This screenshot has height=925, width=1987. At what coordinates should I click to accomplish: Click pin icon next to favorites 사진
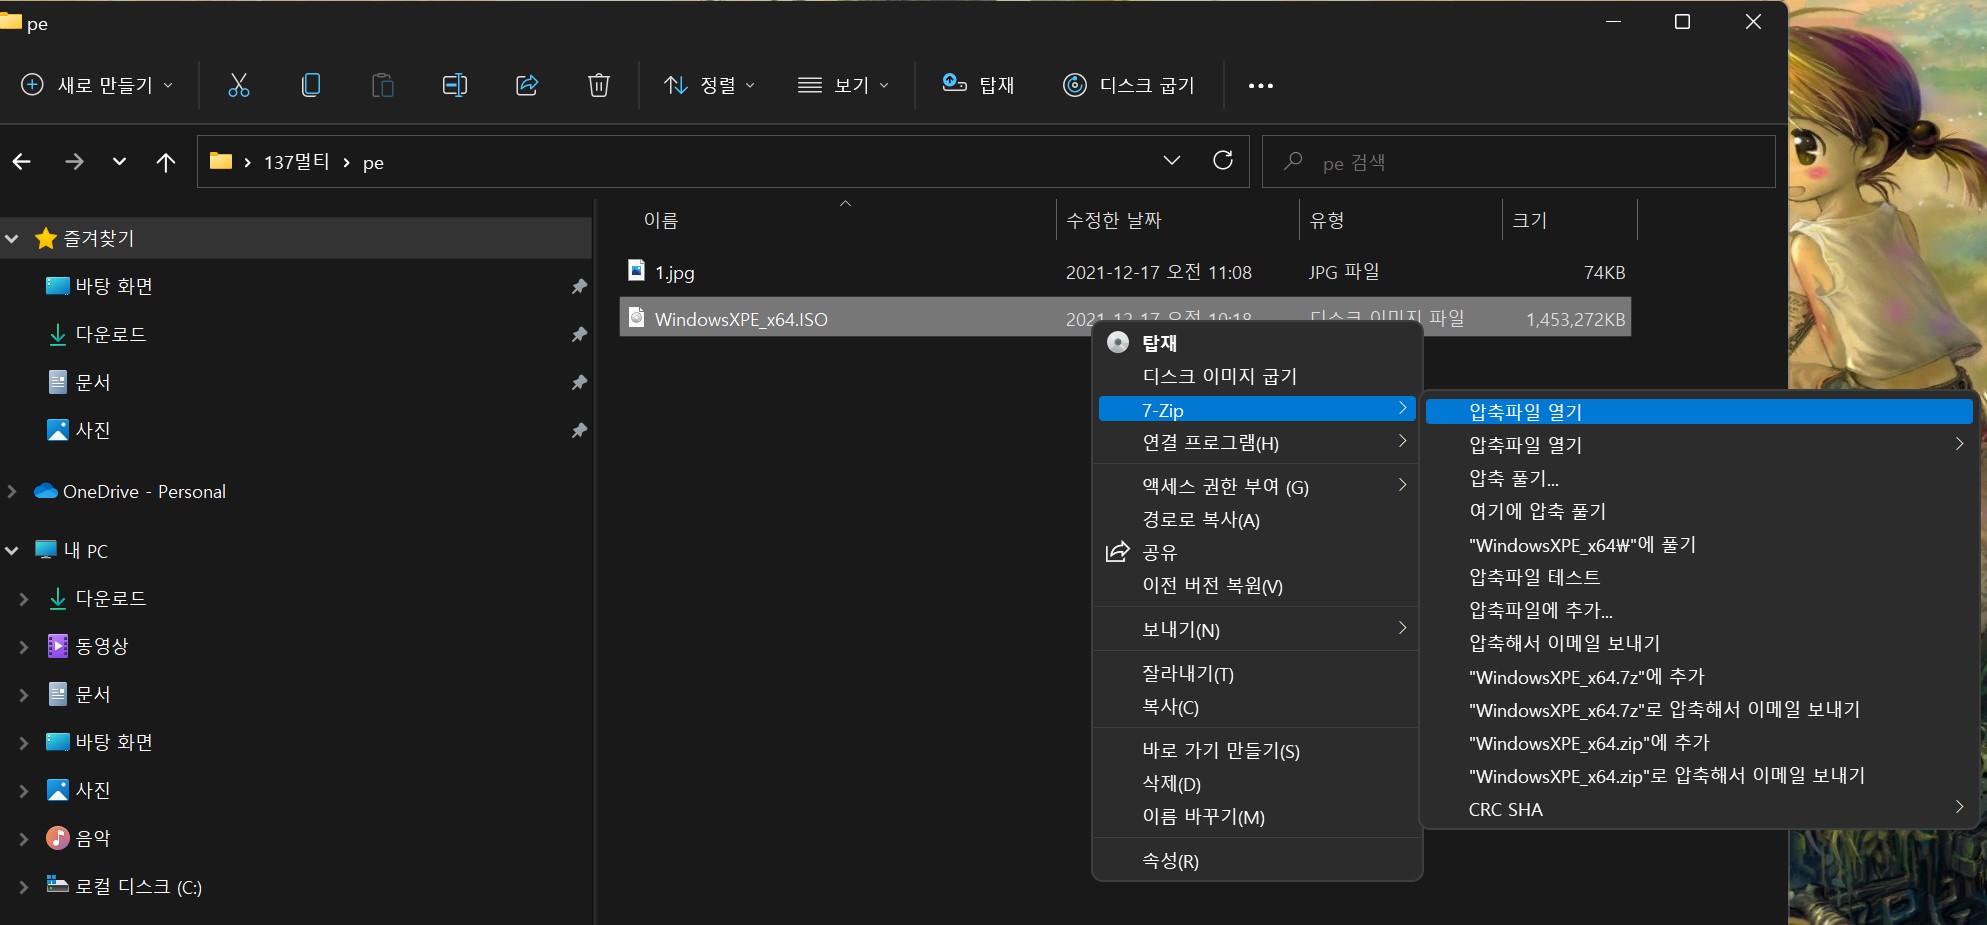[579, 431]
